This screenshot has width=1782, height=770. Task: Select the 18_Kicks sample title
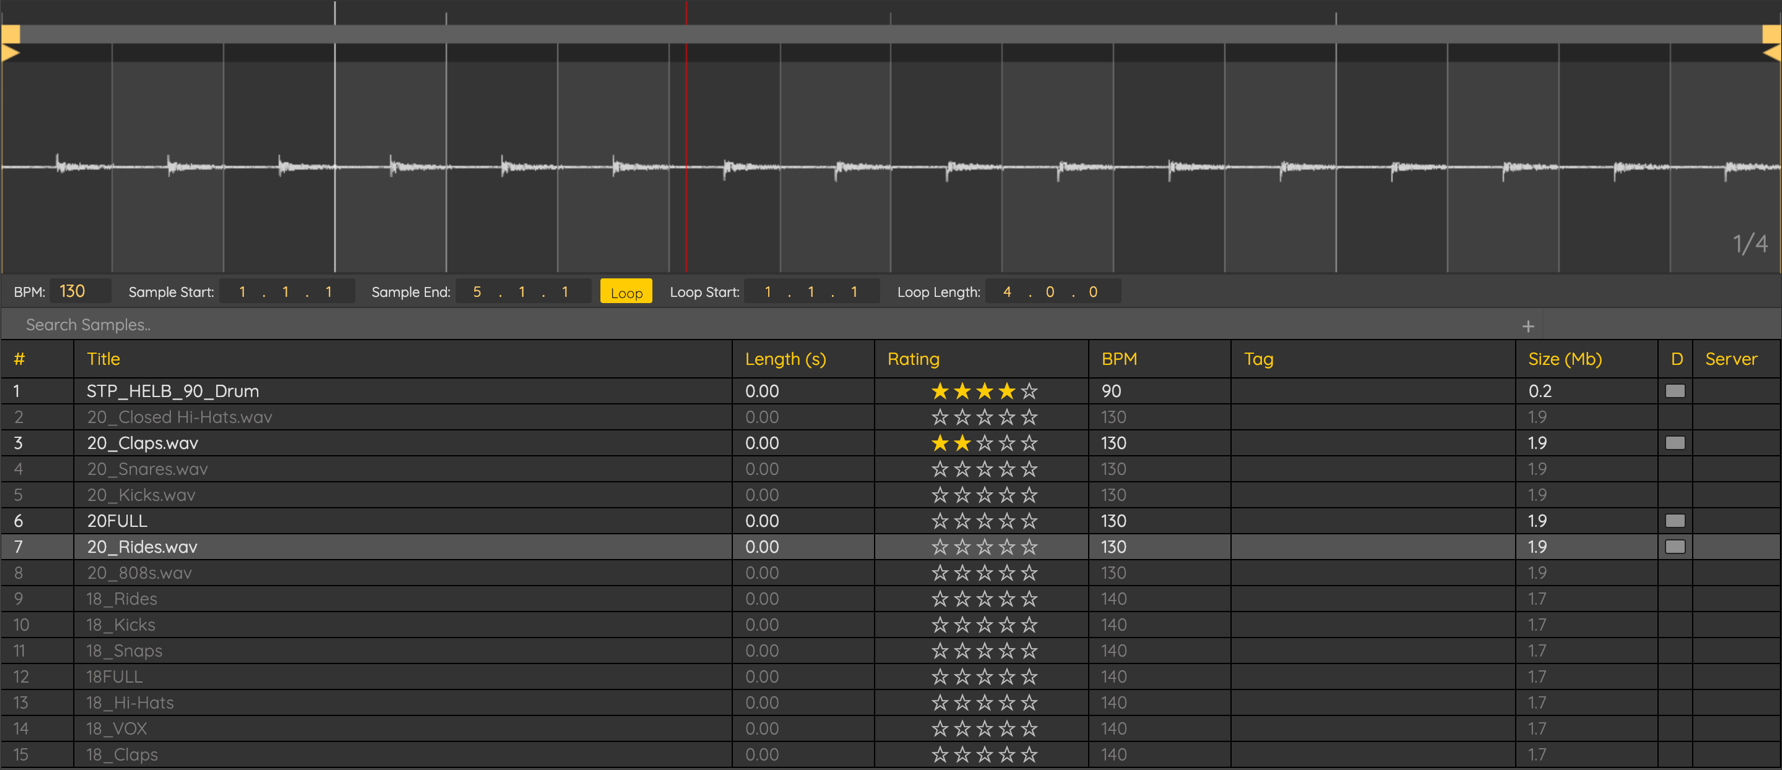pos(120,625)
